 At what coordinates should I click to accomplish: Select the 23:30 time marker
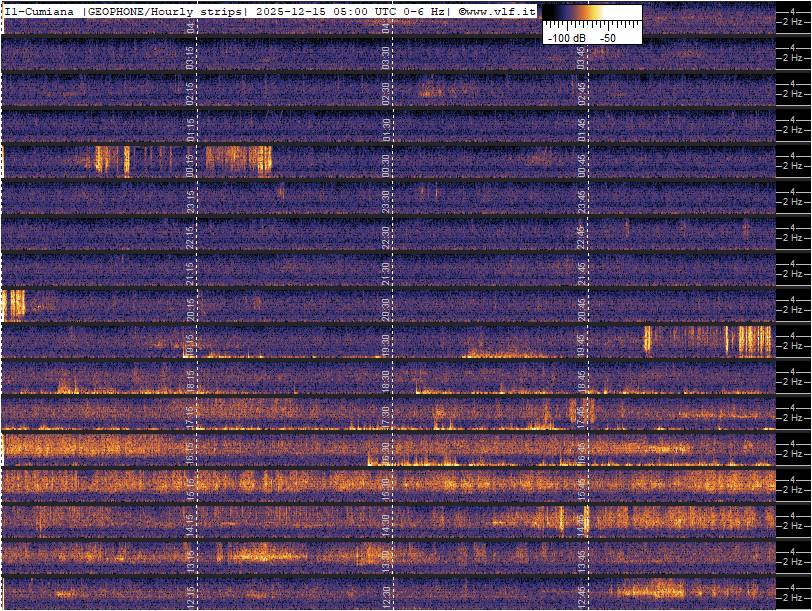click(386, 202)
